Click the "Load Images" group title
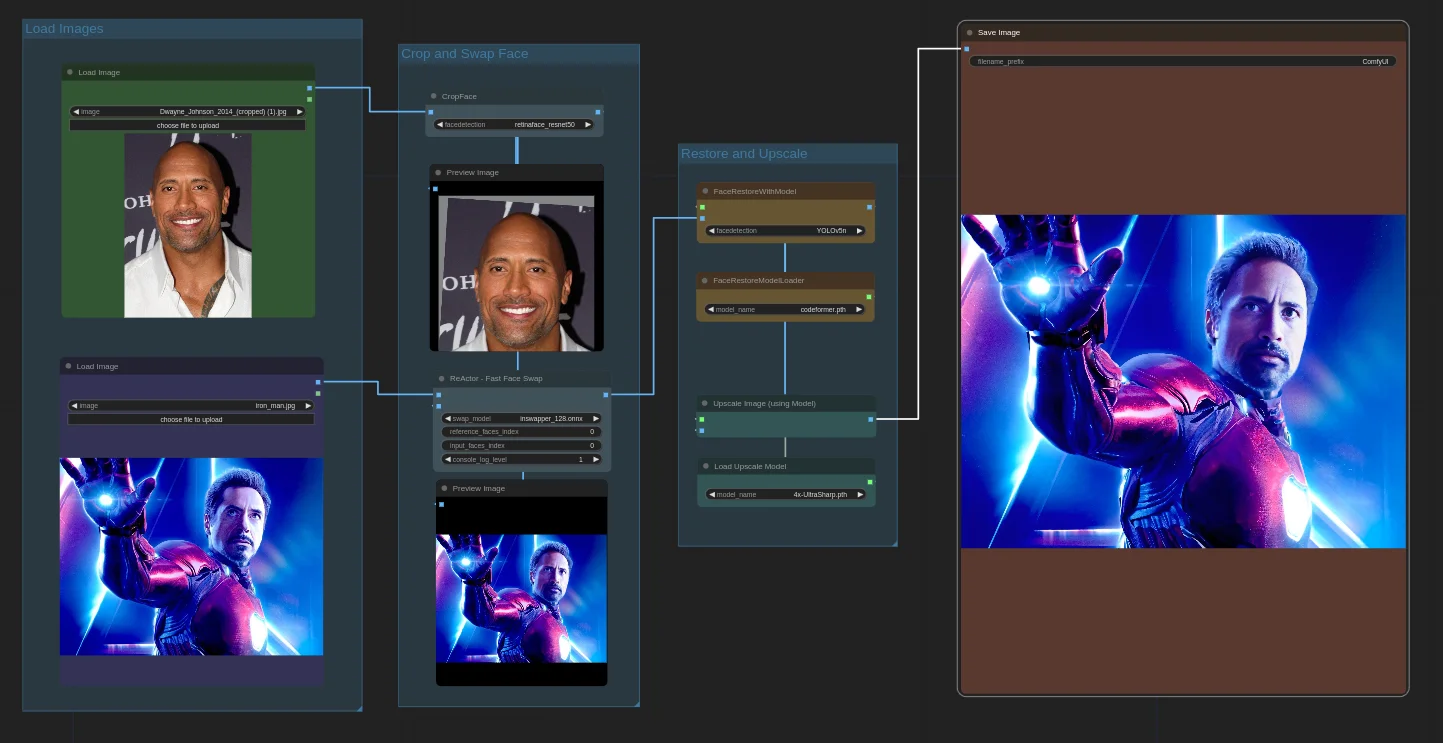Viewport: 1443px width, 743px height. tap(64, 29)
